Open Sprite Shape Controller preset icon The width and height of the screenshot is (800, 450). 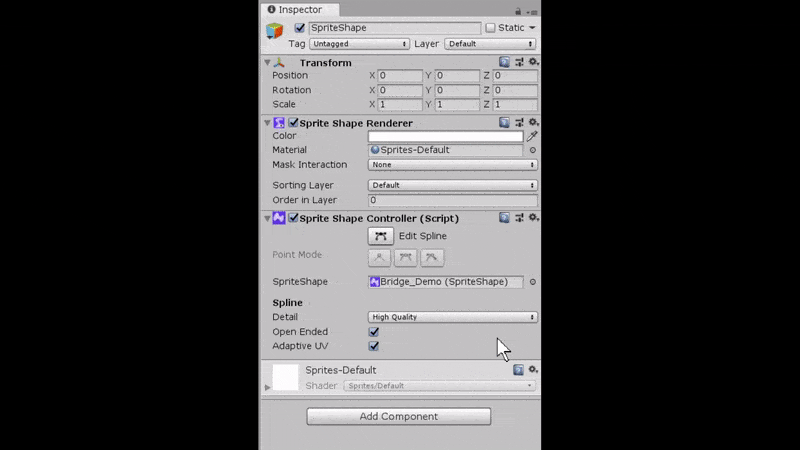coord(519,218)
